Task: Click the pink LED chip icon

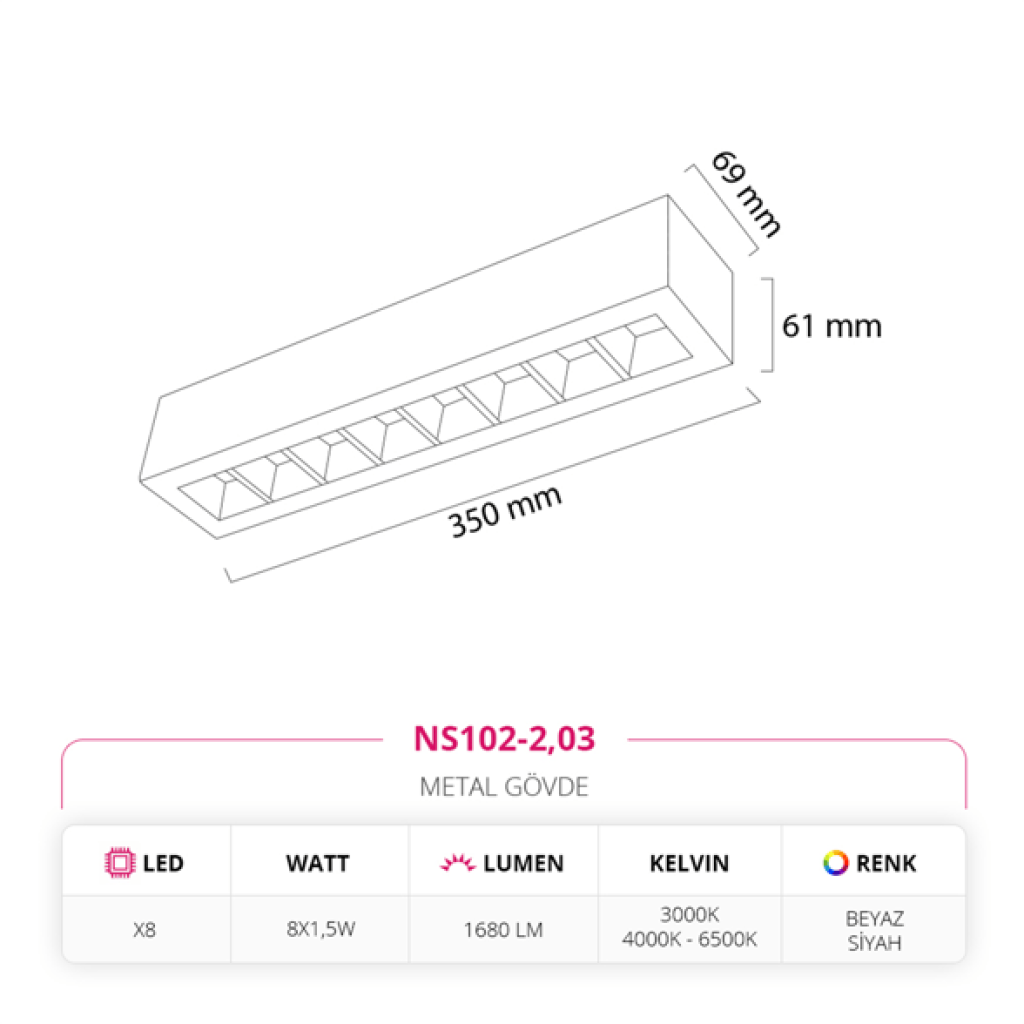Action: point(120,863)
